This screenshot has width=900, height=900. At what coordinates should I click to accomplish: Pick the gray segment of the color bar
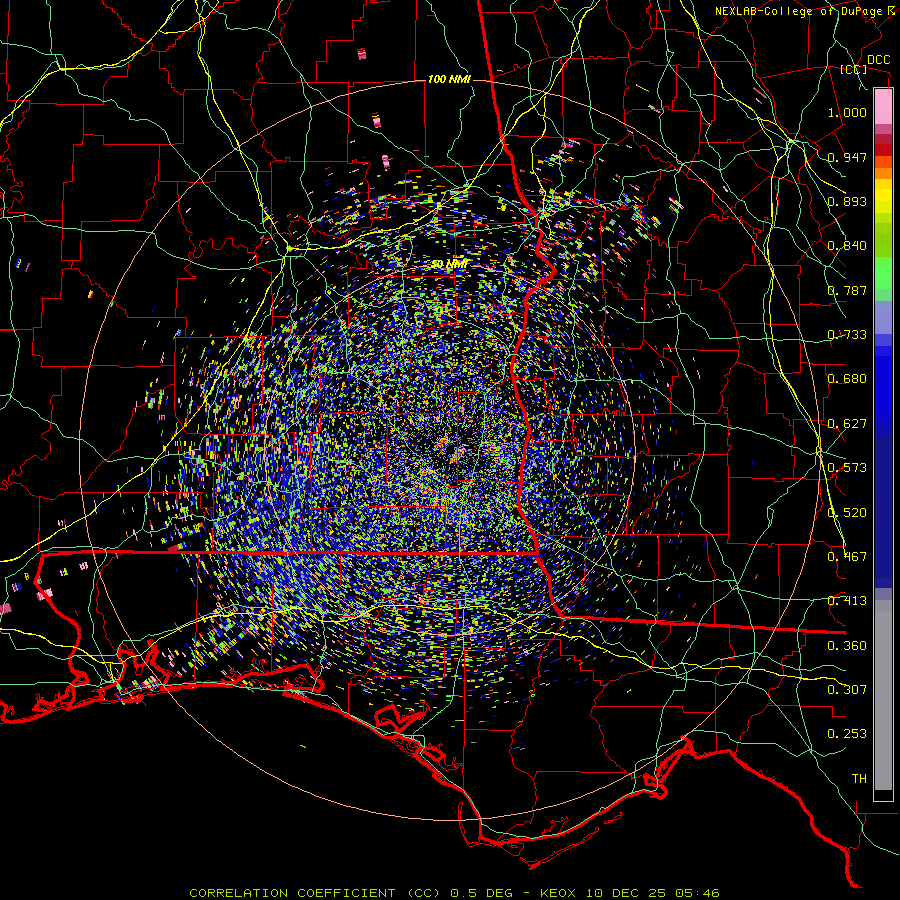883,695
